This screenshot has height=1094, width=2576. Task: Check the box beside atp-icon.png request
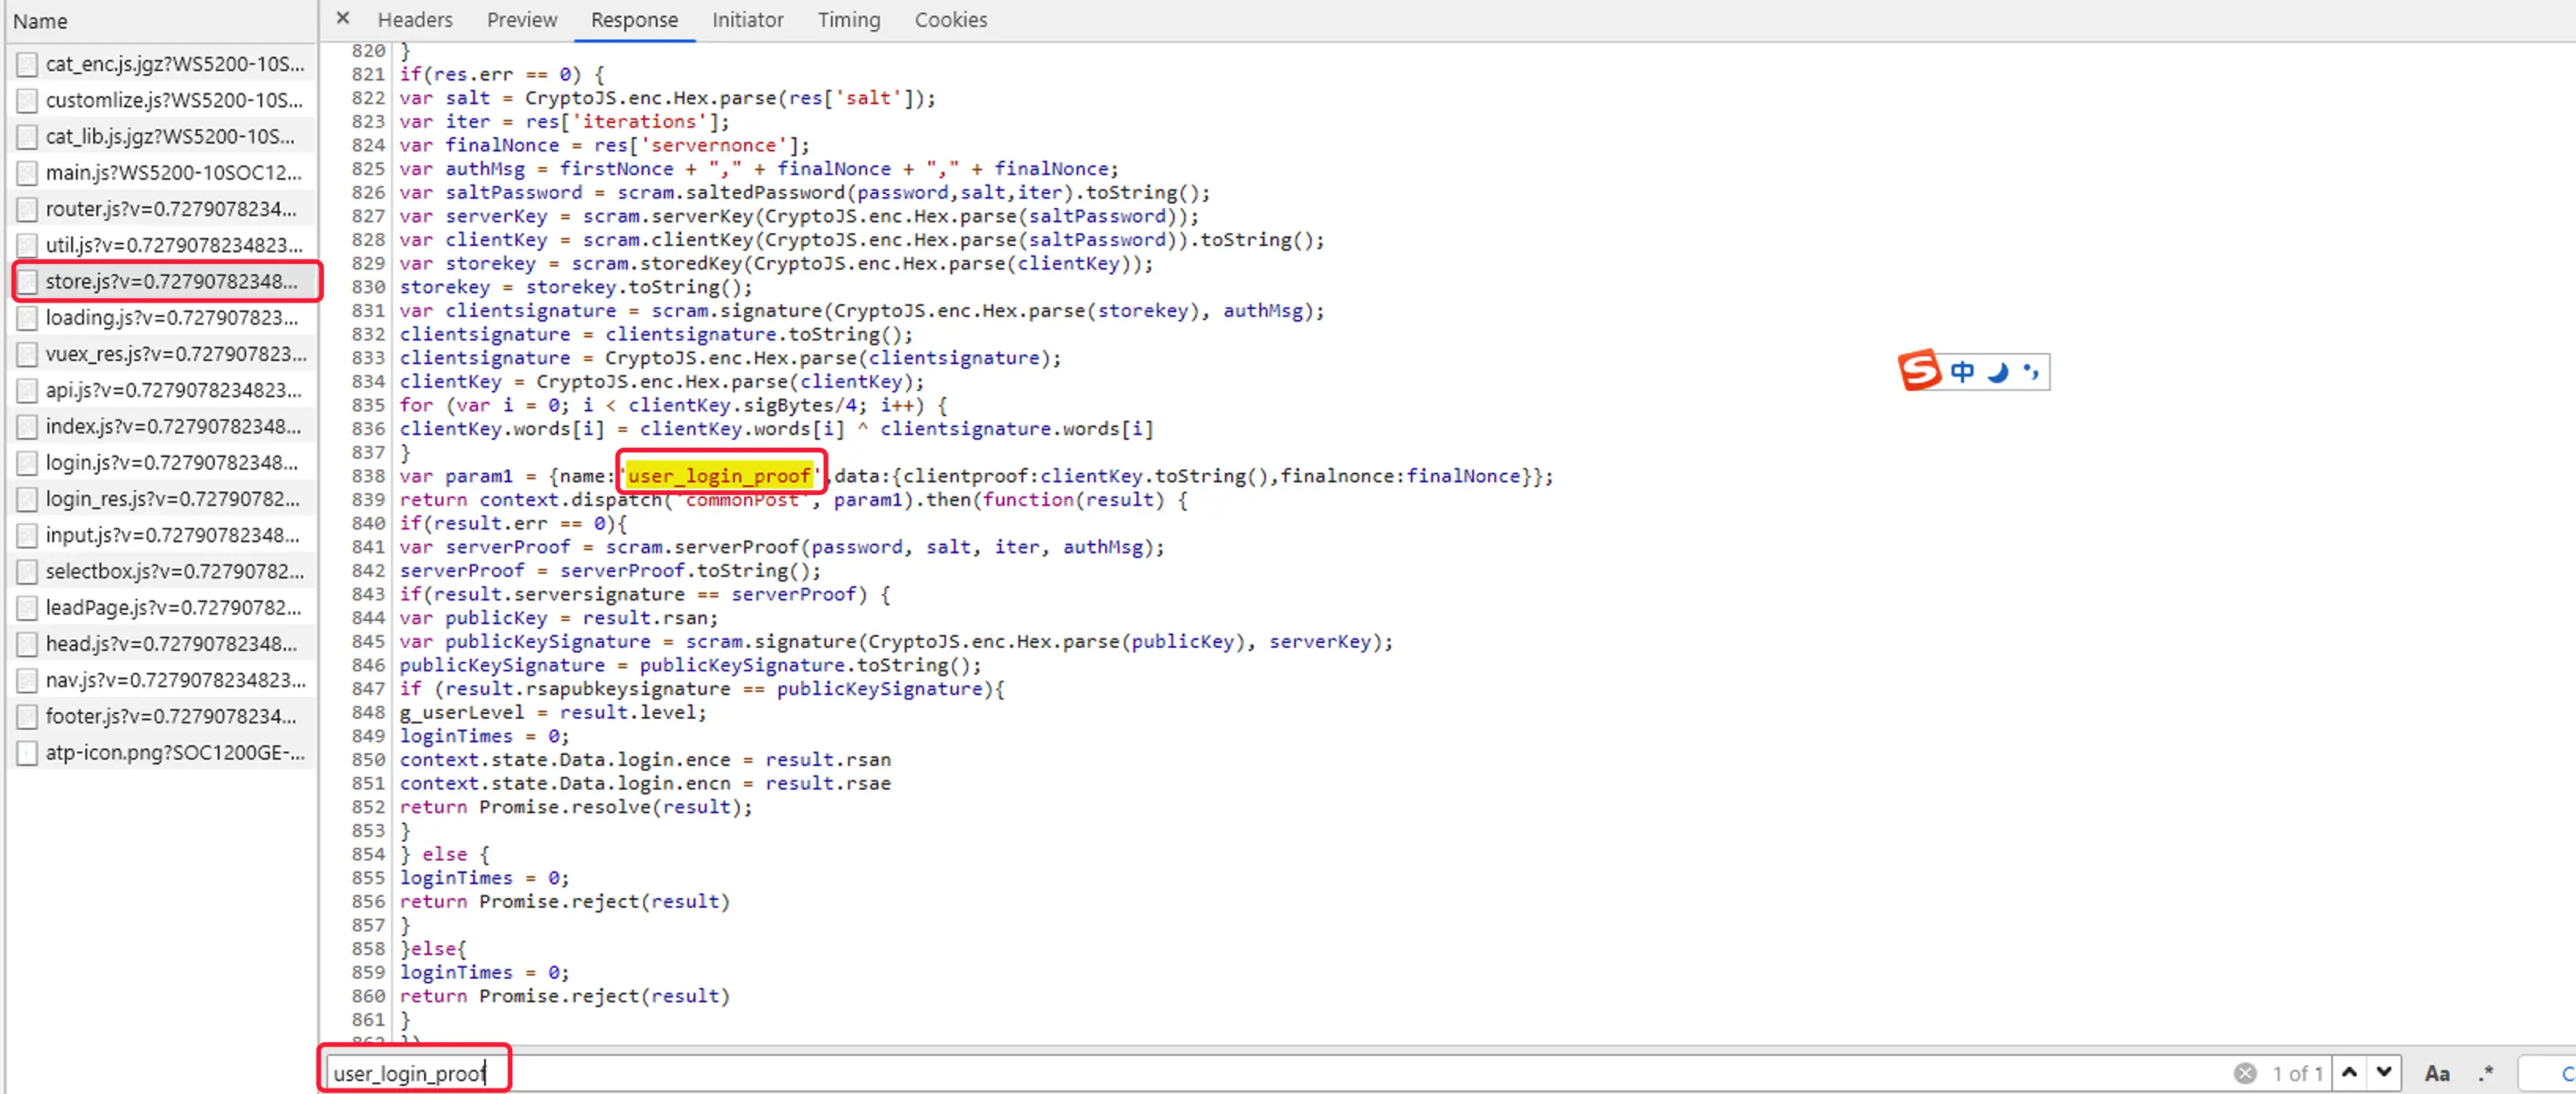pos(27,753)
